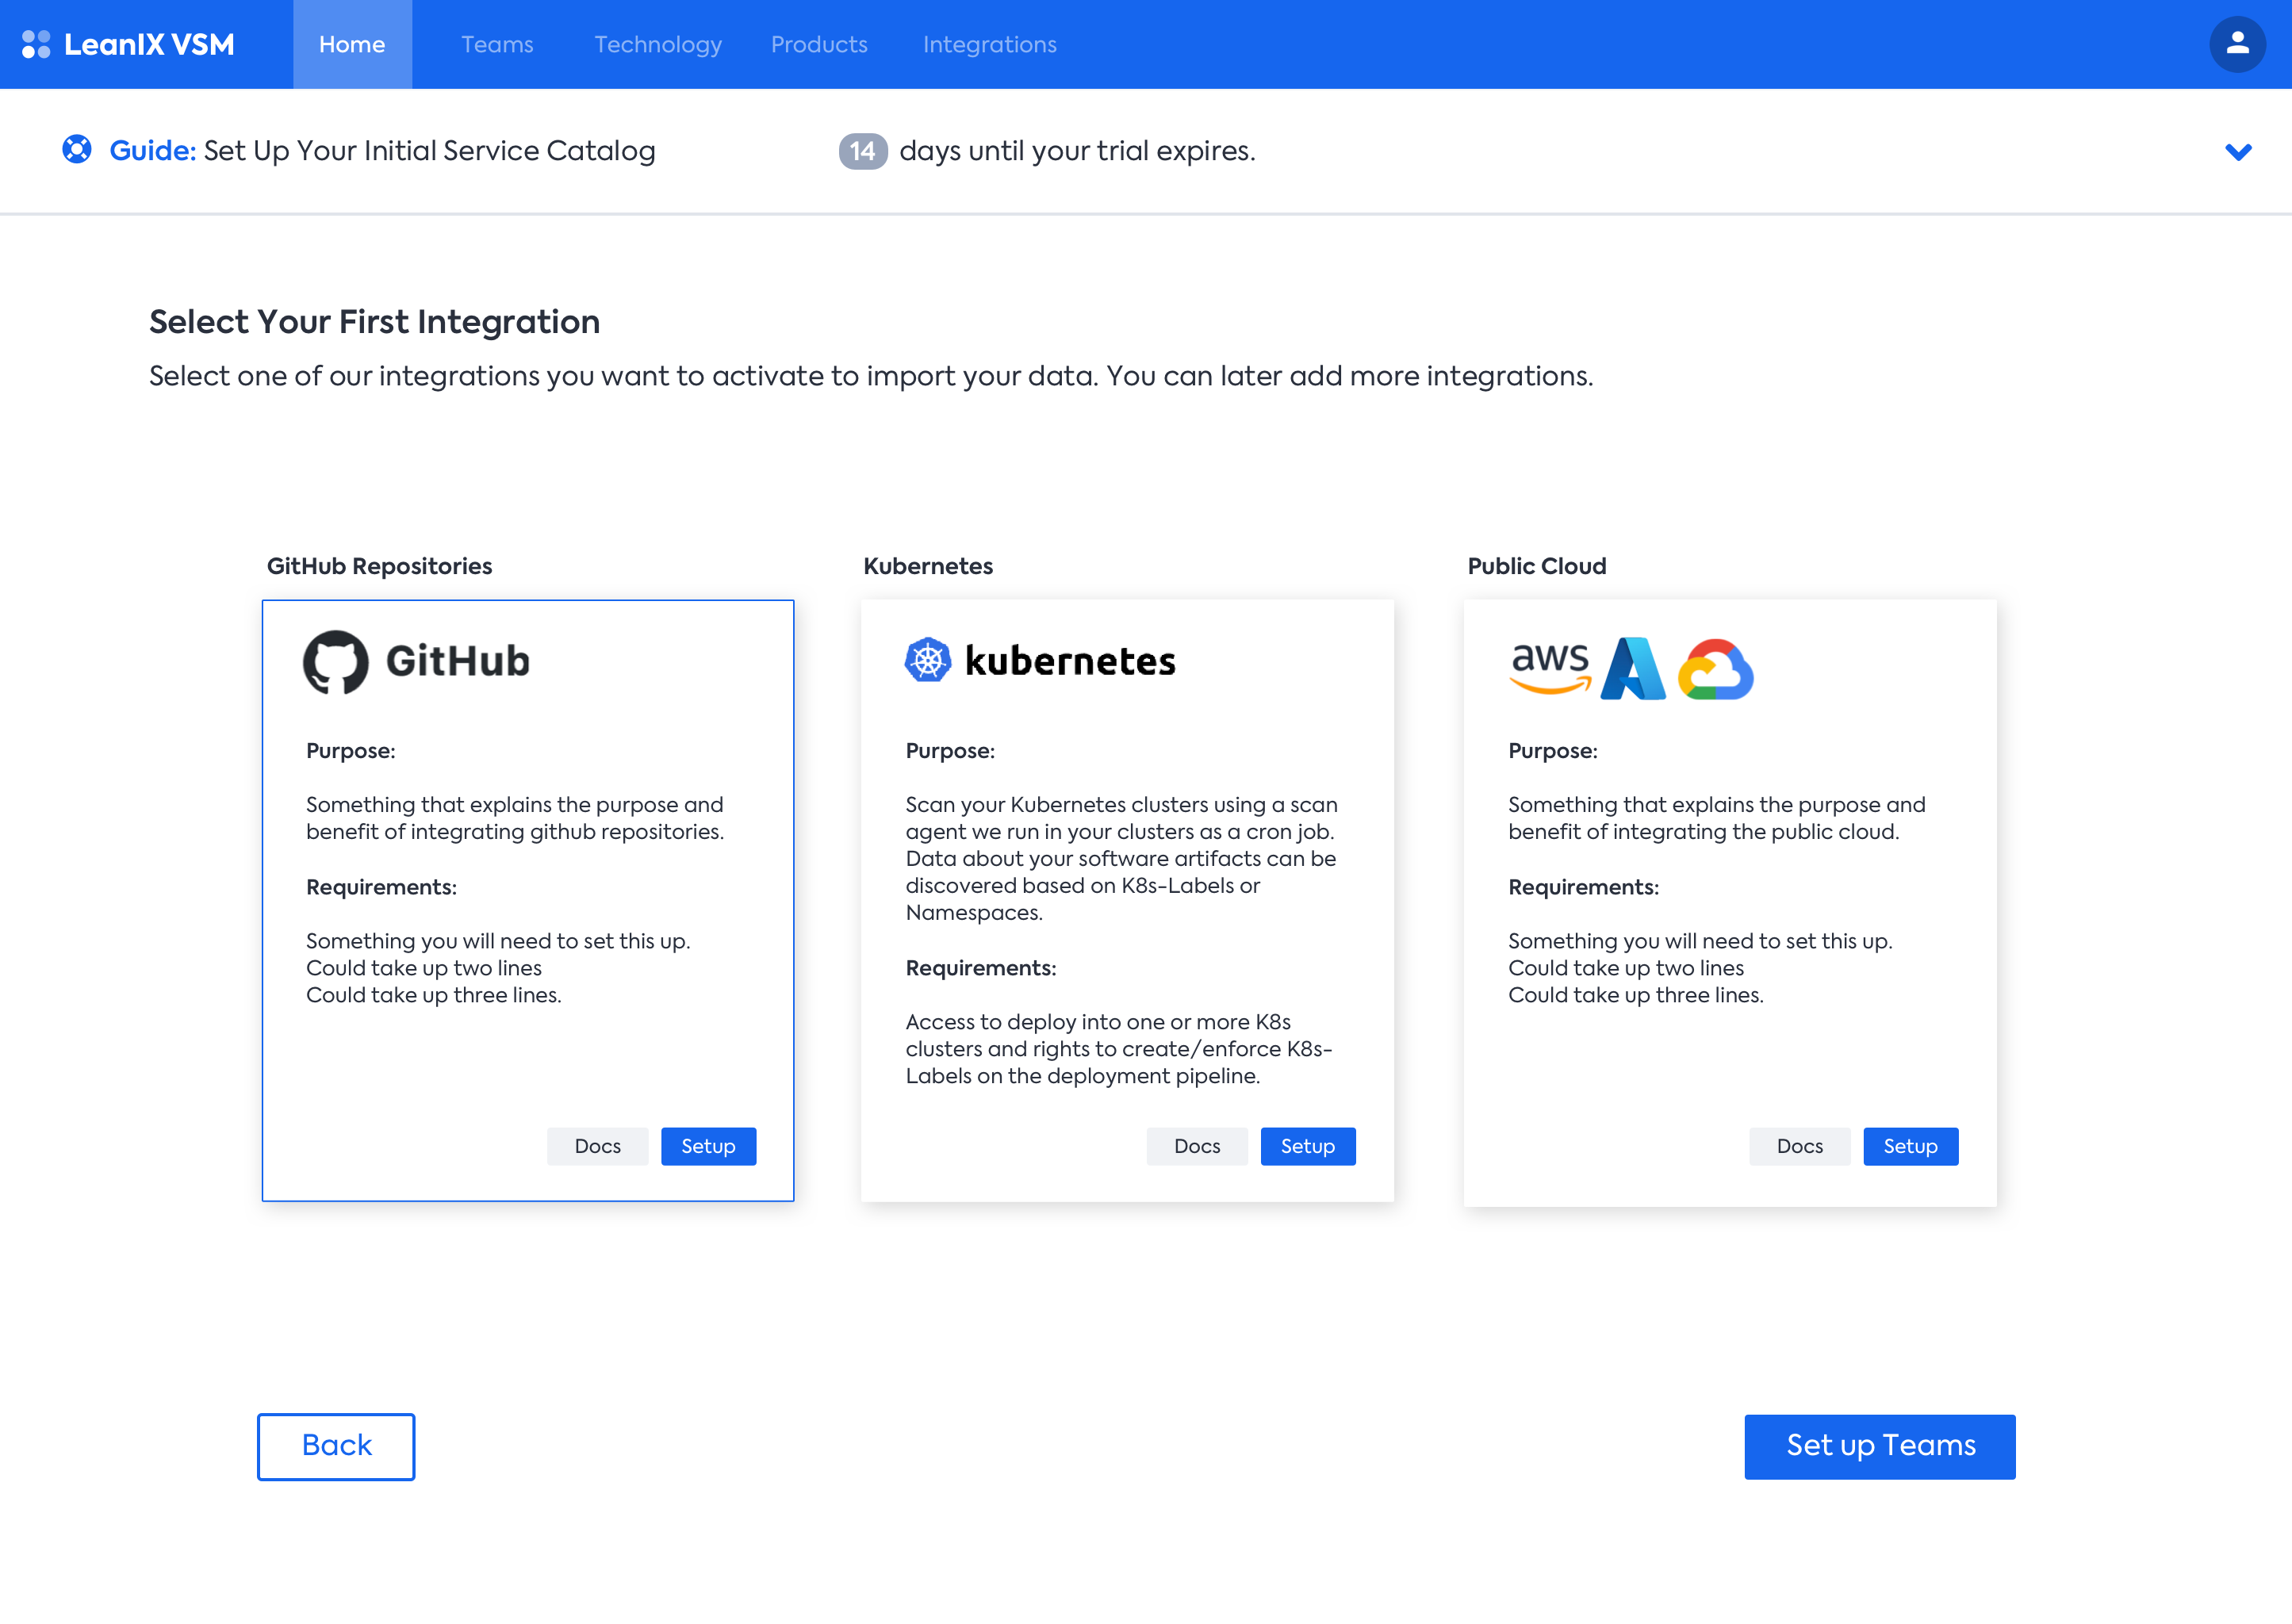Click 'Set Up Your Initial Service Catalog' text
The image size is (2292, 1624).
coord(429,151)
